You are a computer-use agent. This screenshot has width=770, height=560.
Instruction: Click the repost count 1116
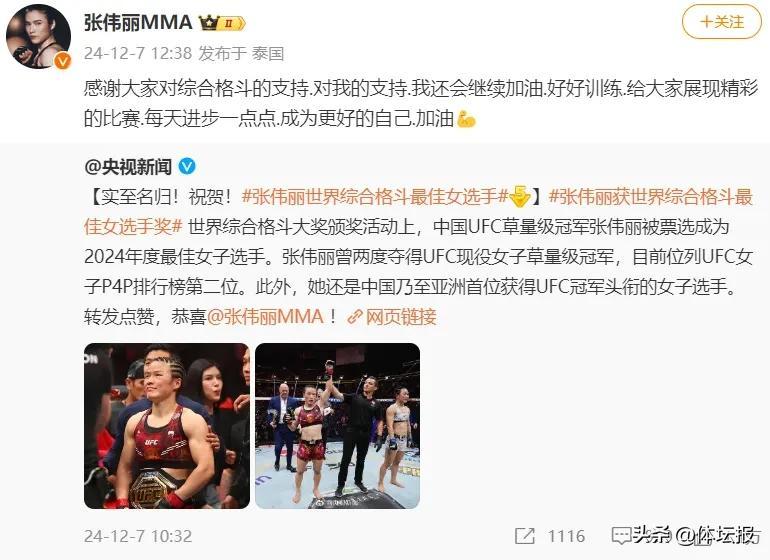pyautogui.click(x=566, y=536)
